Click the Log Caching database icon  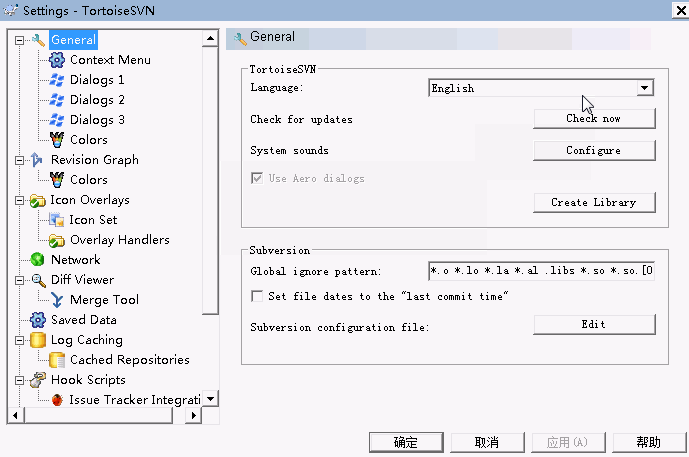(x=38, y=340)
